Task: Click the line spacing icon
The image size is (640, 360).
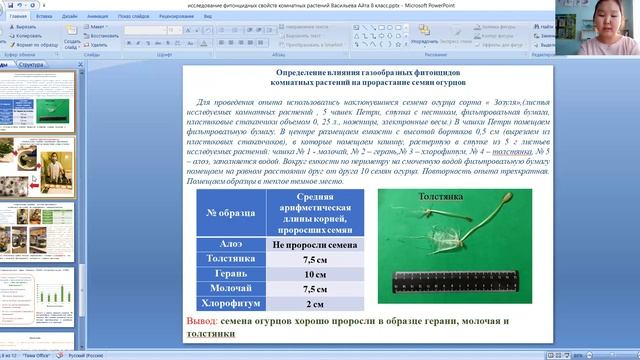Action: point(270,30)
